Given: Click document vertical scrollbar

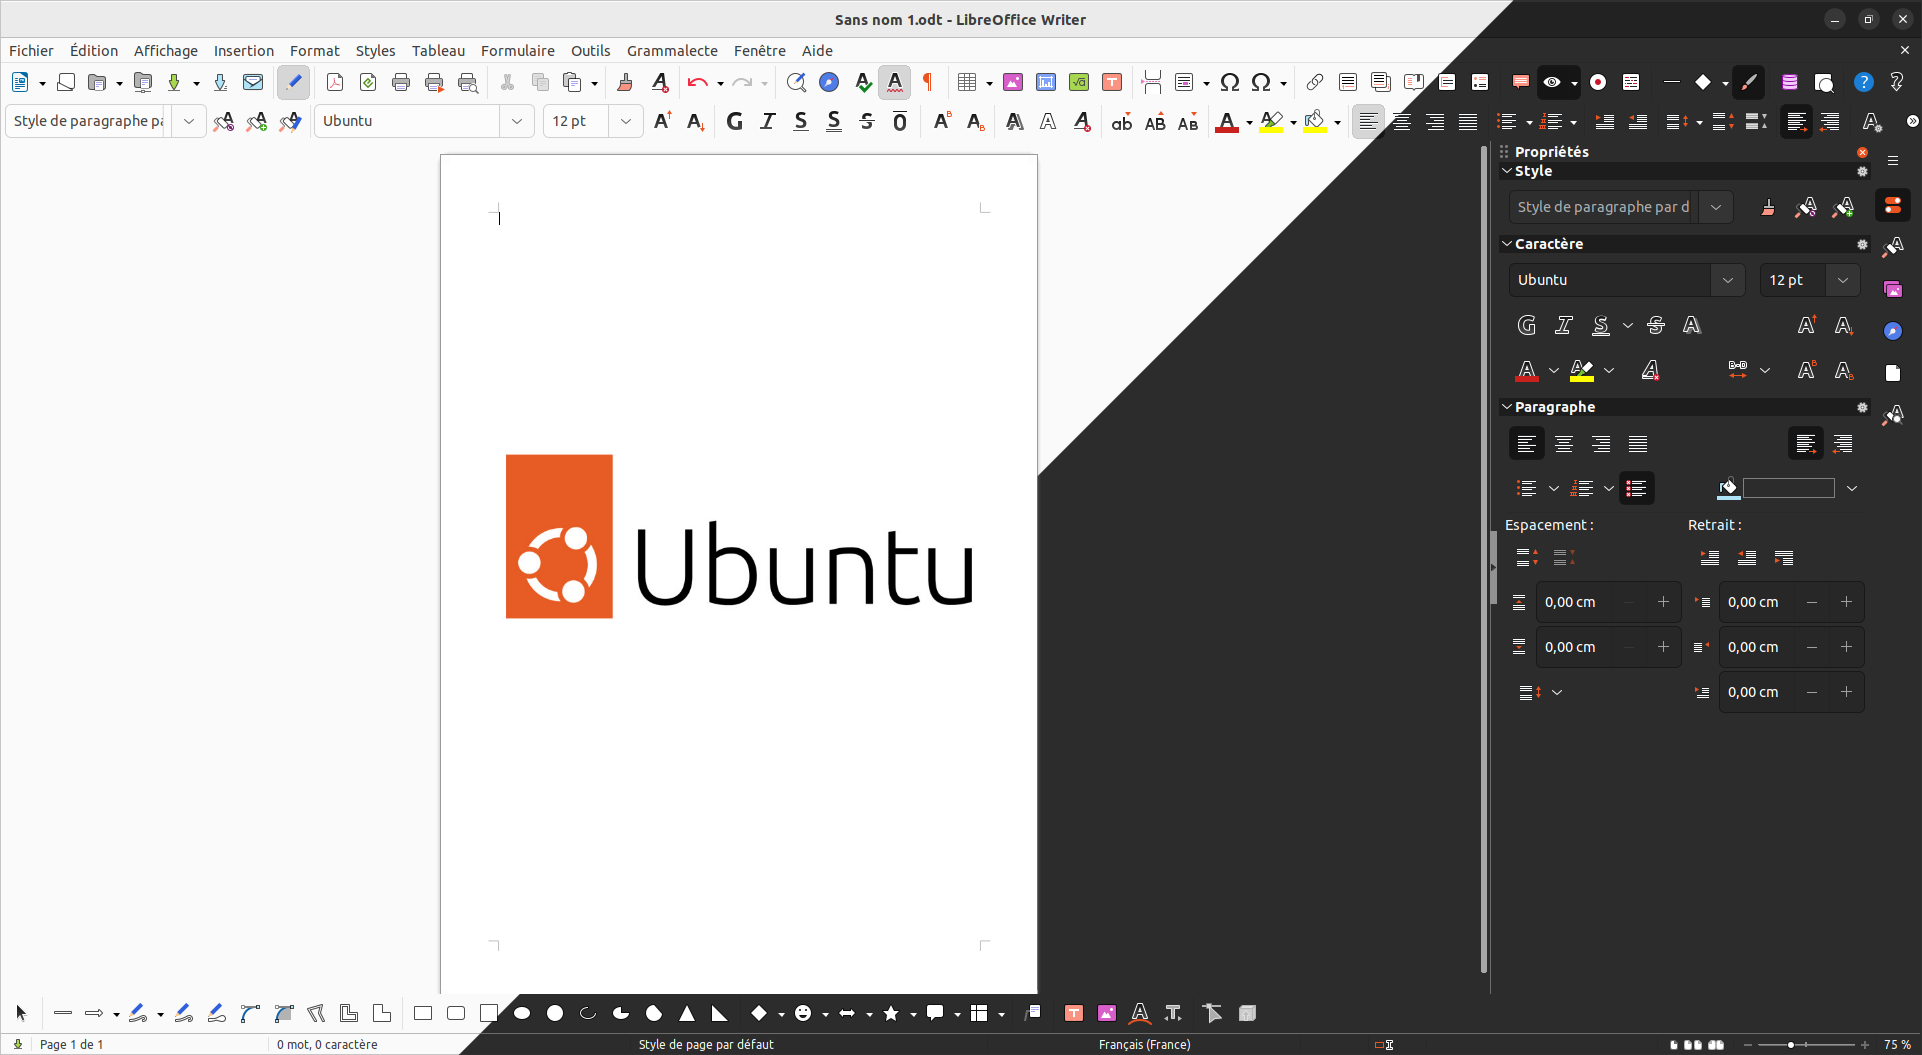Looking at the screenshot, I should pyautogui.click(x=1484, y=560).
